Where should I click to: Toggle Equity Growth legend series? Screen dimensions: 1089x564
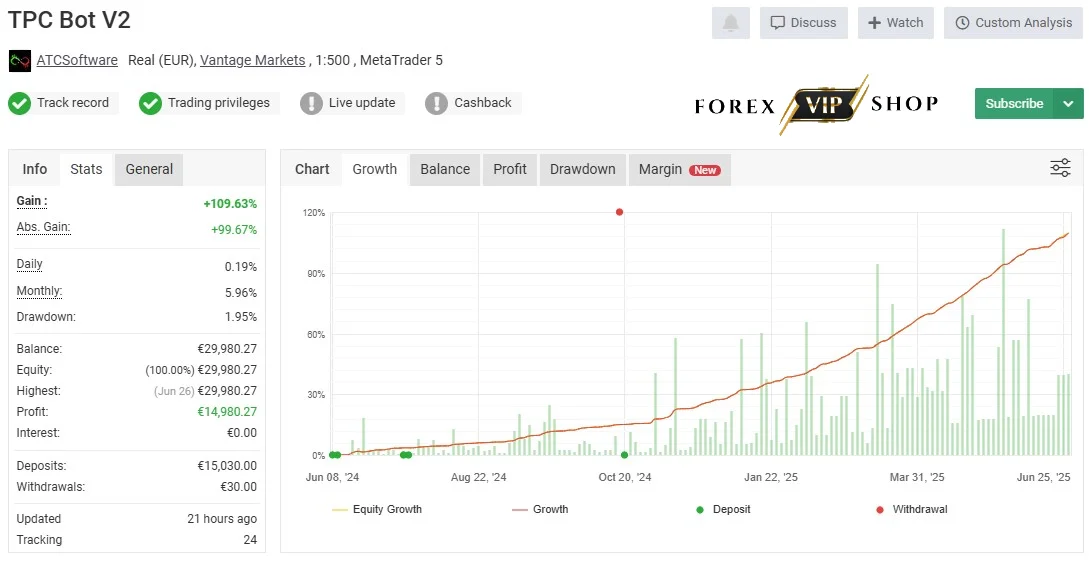pyautogui.click(x=377, y=509)
